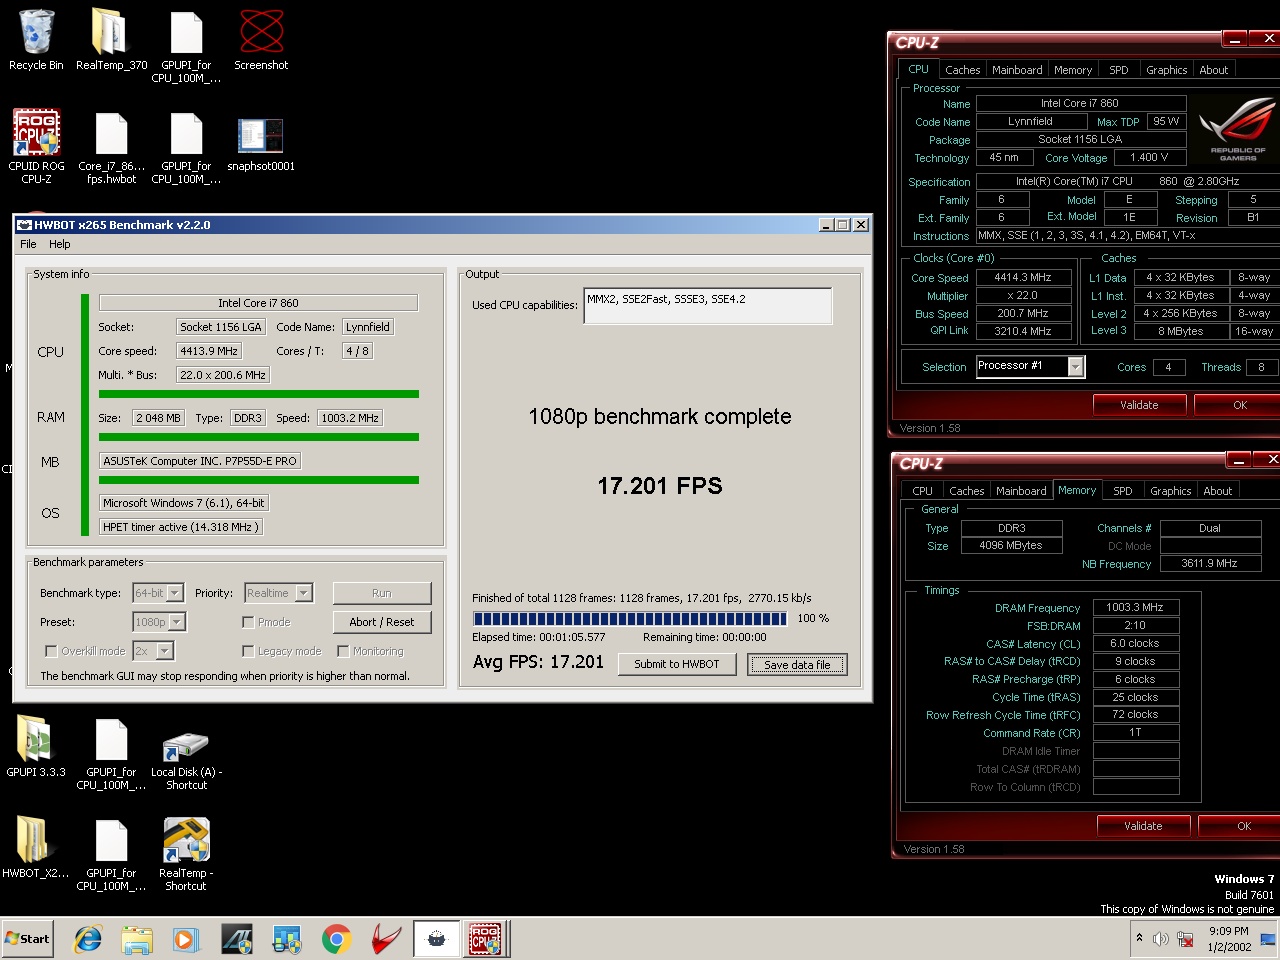Open the volume tray icon
Screen dimensions: 1280x960
1161,938
